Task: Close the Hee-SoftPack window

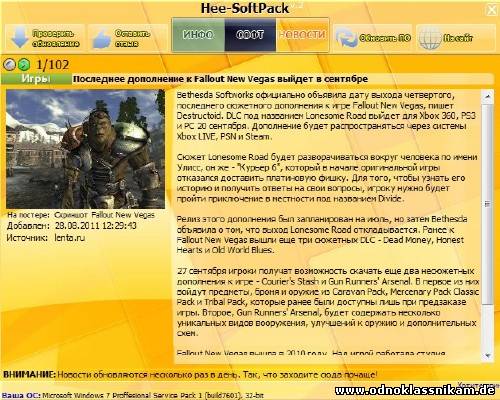Action: point(492,9)
